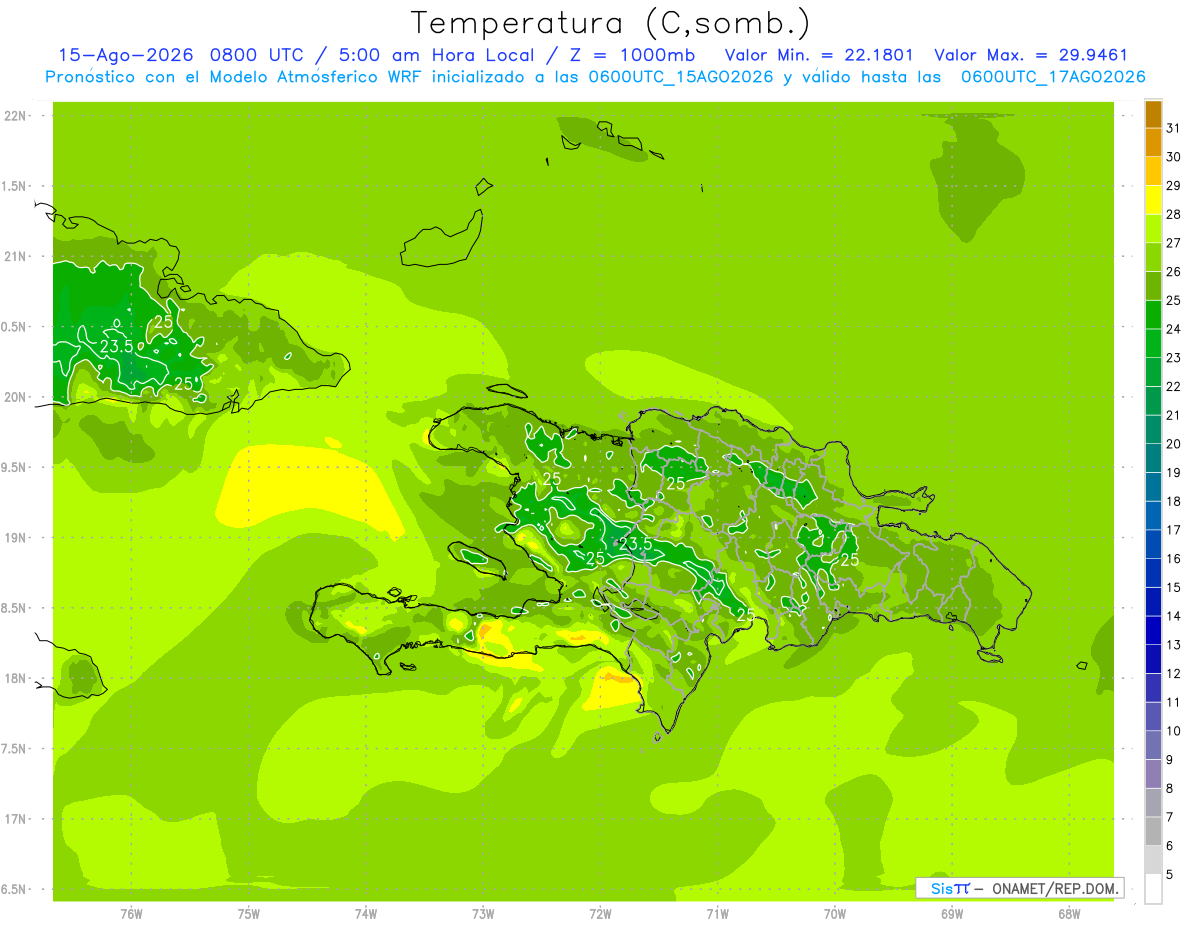Viewport: 1200px width, 927px height.
Task: Select the yellow 28 legend color block
Action: tap(1153, 201)
